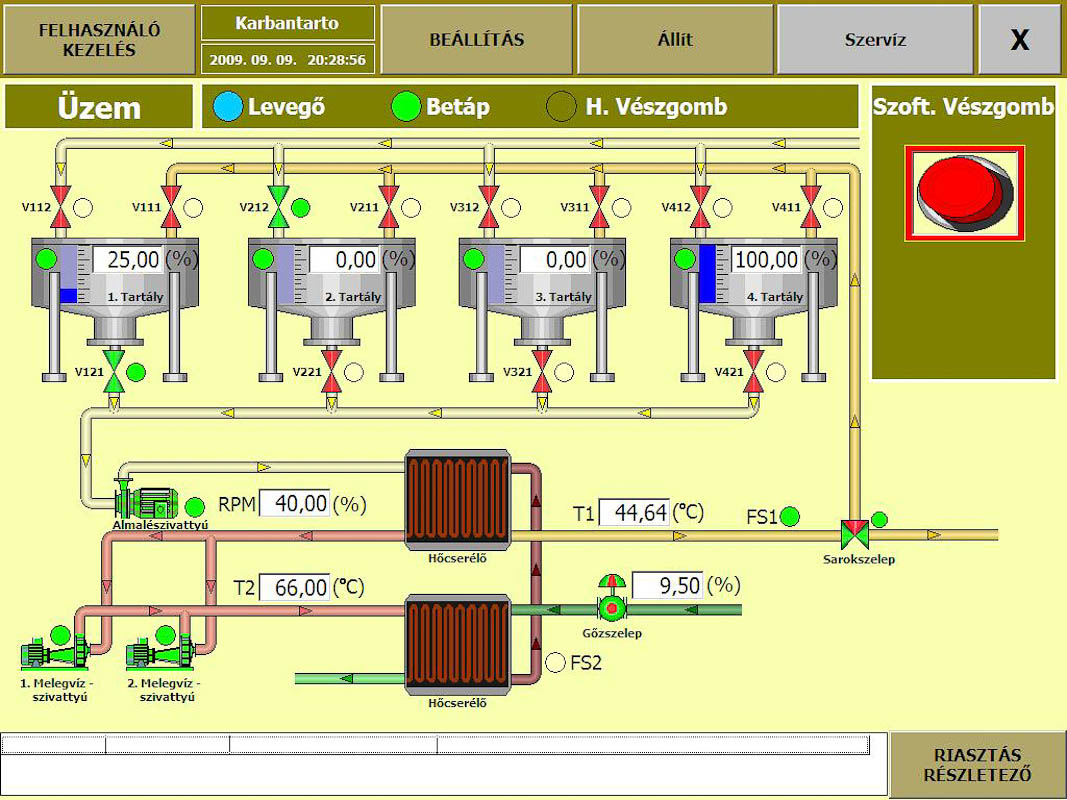Open the BEÁLLÍTÁS settings menu

(x=476, y=40)
